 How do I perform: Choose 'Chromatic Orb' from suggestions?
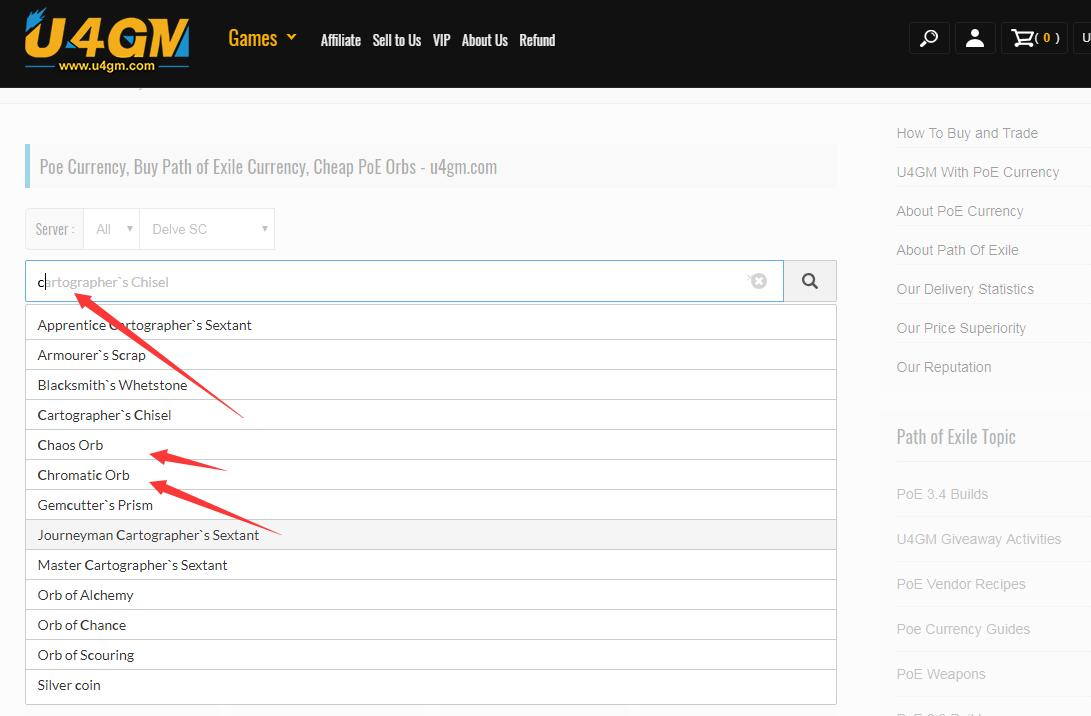[431, 475]
